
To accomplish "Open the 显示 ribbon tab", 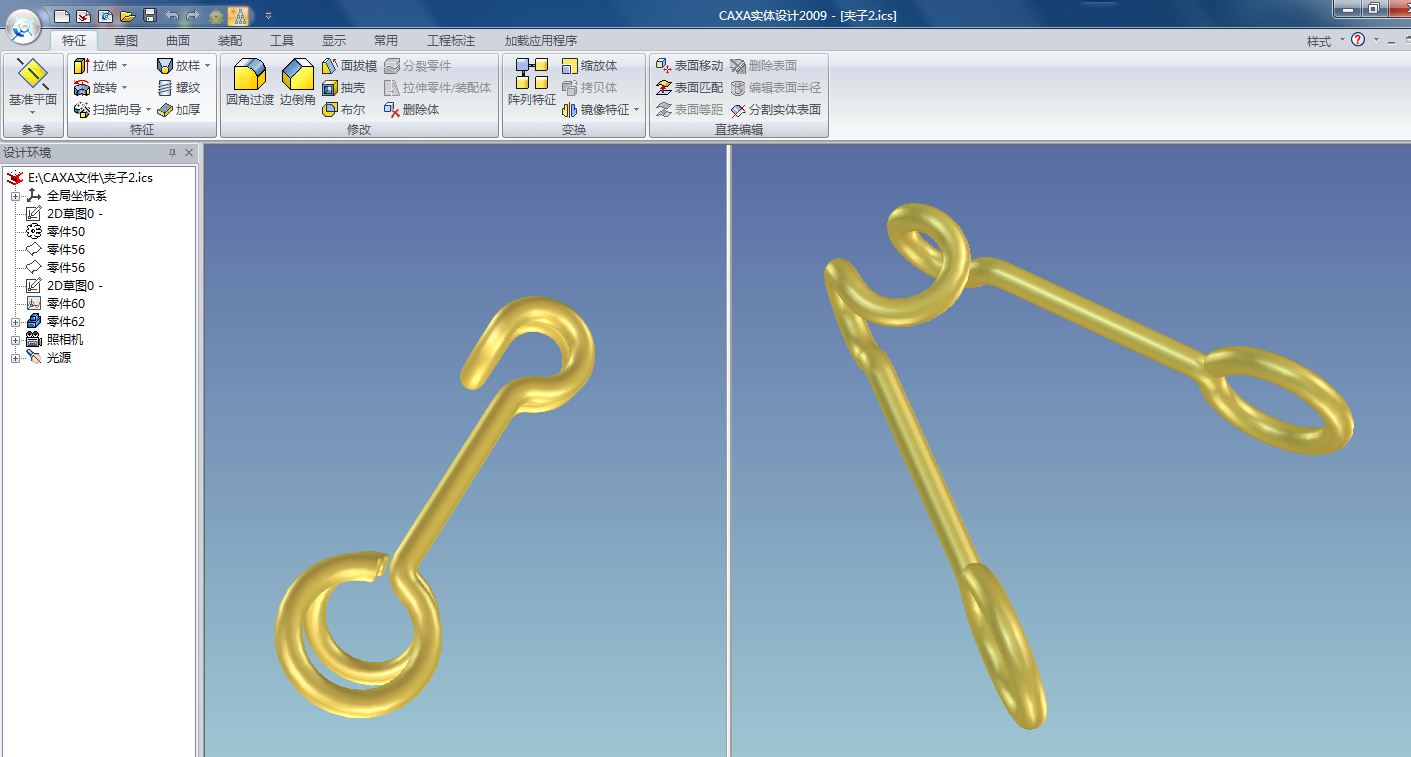I will pyautogui.click(x=334, y=41).
